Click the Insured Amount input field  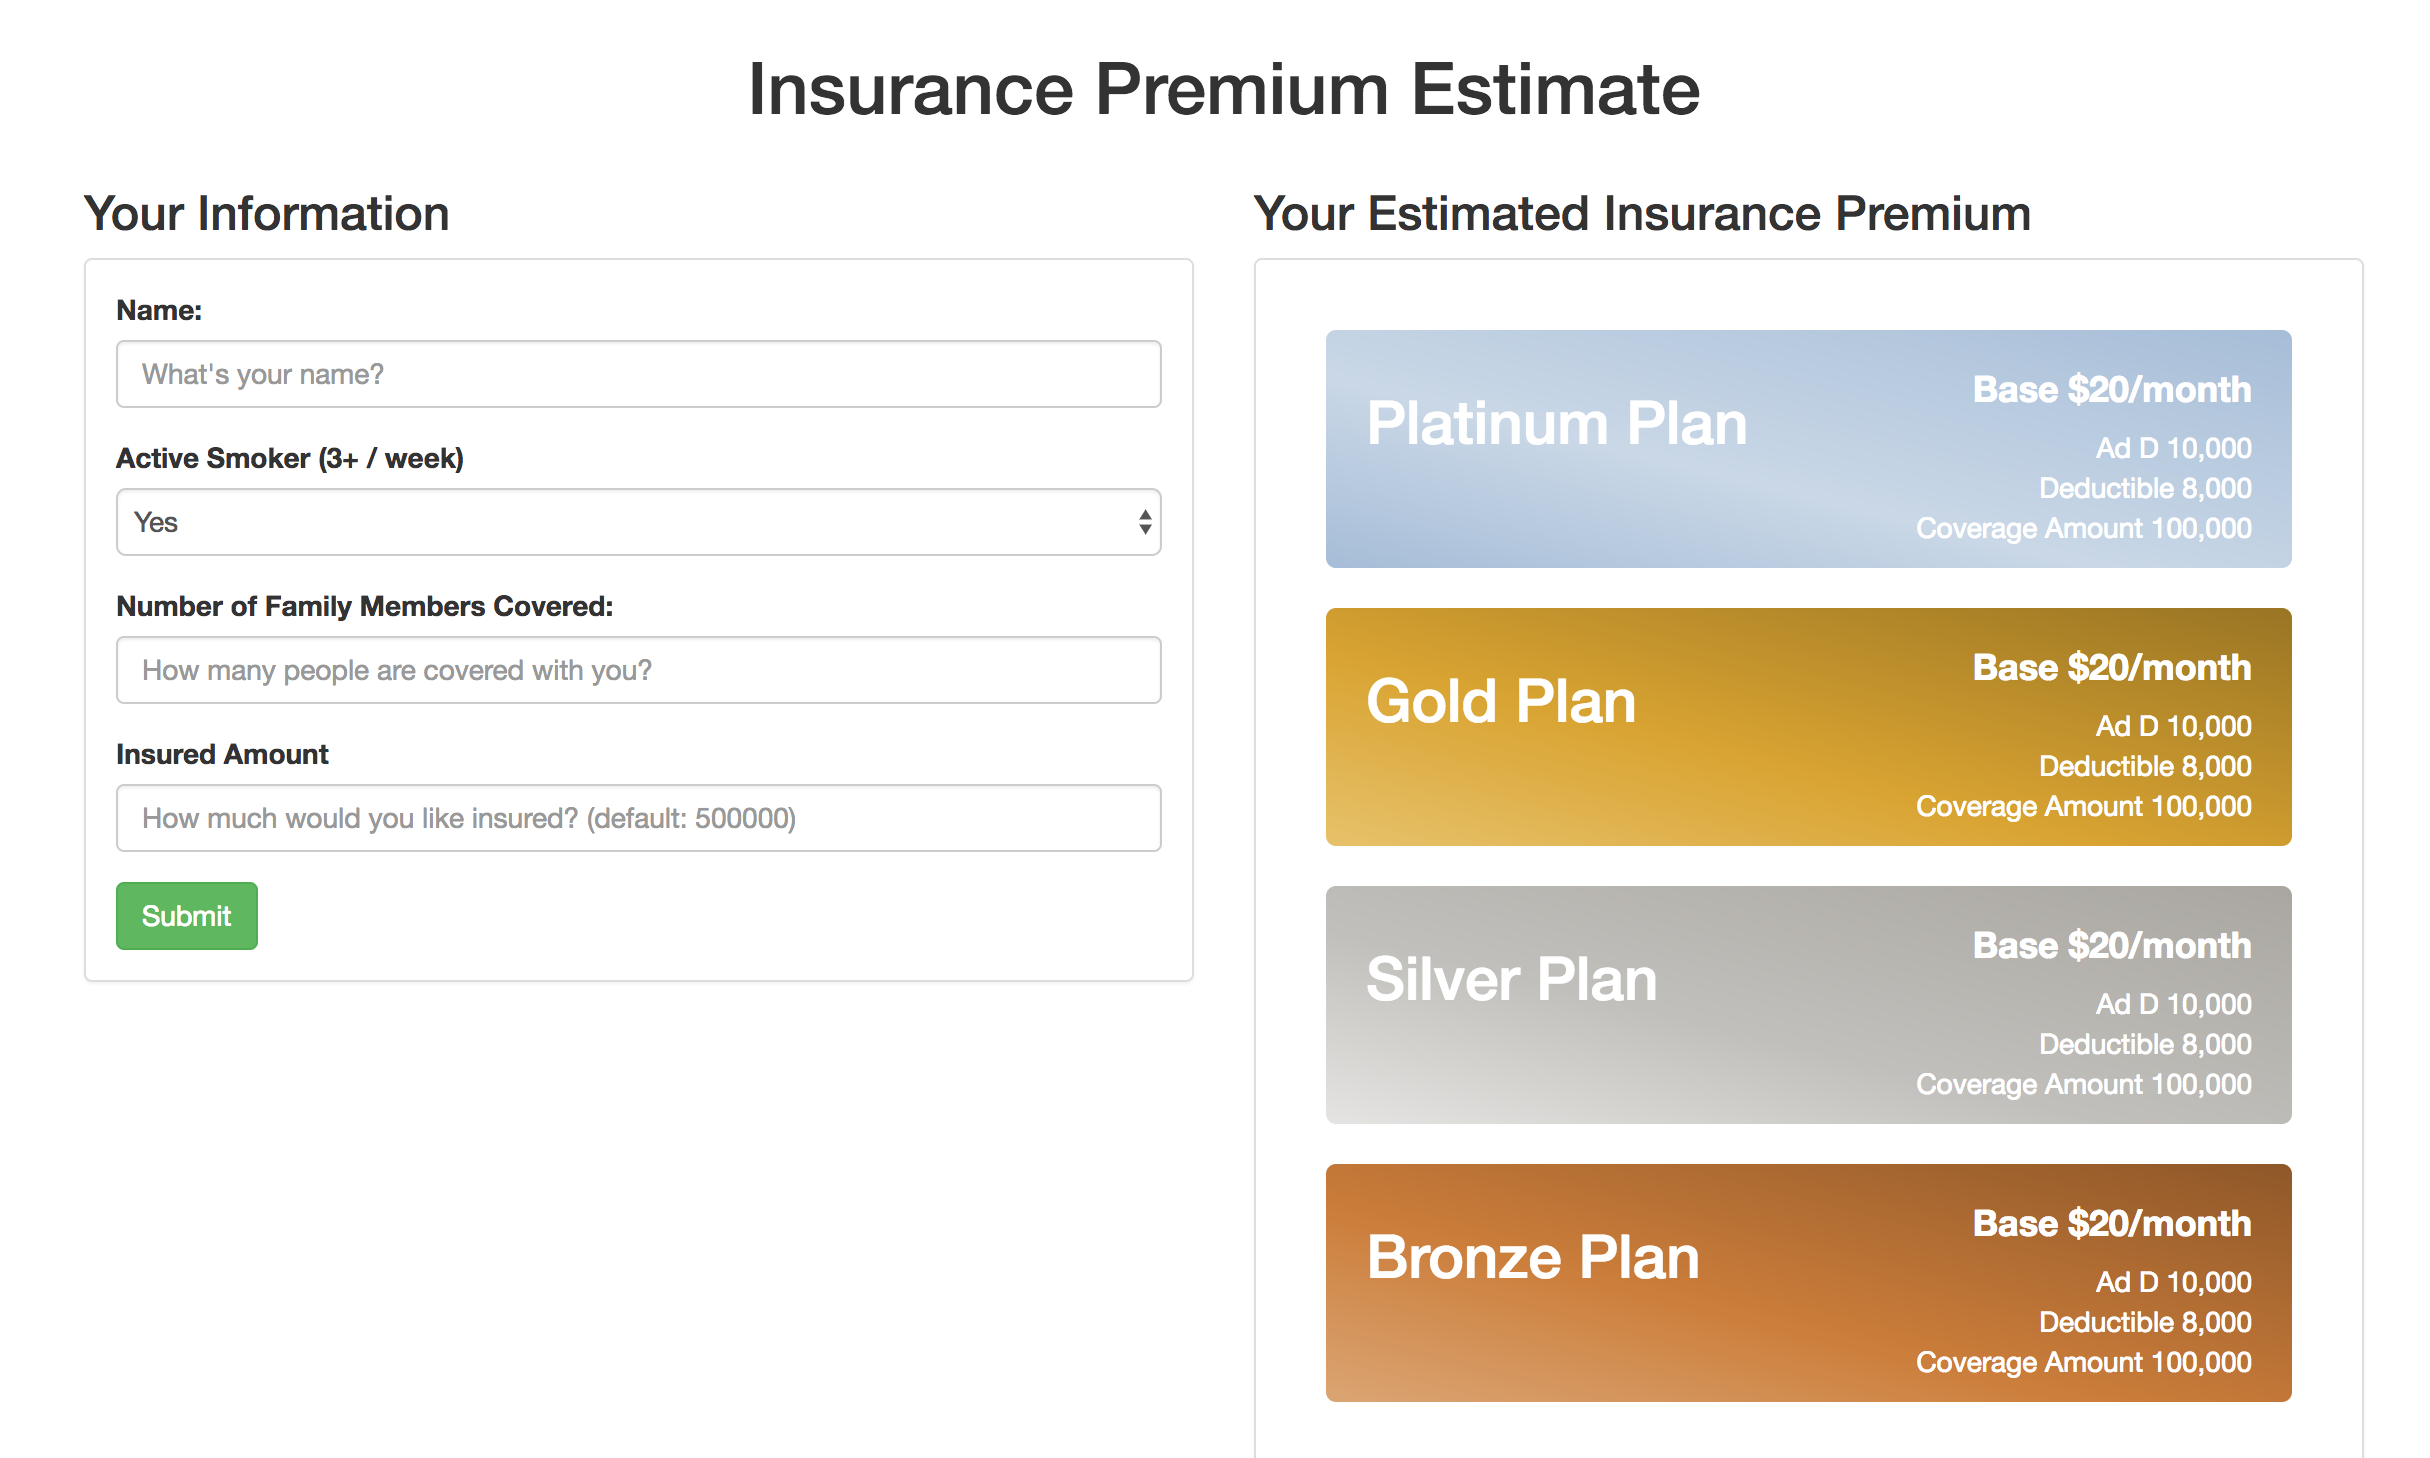638,818
